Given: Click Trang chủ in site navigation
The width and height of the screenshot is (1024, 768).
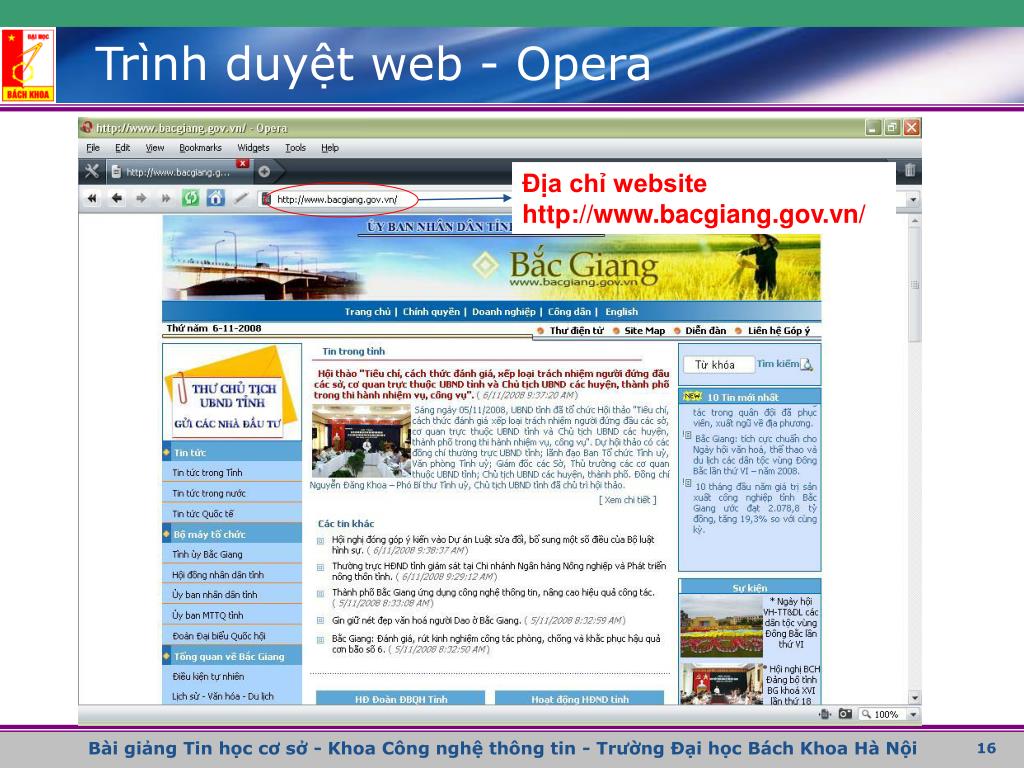Looking at the screenshot, I should click(368, 312).
